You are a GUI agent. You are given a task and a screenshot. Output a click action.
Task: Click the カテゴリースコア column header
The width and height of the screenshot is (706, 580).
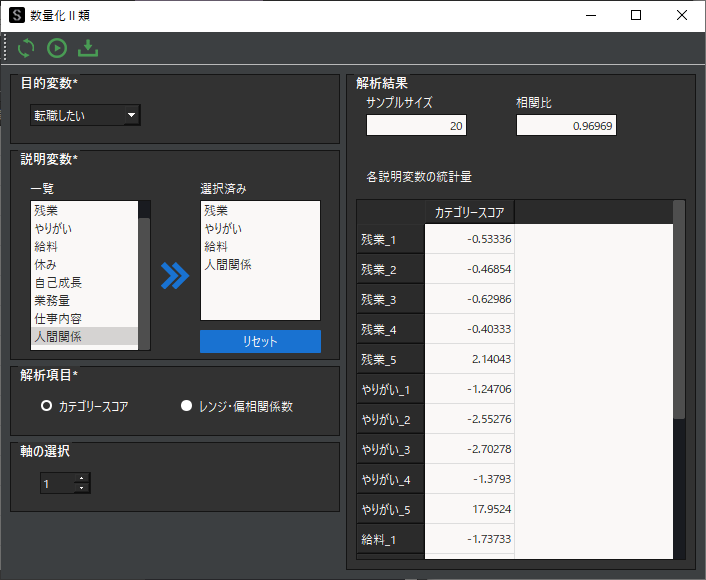(x=469, y=212)
